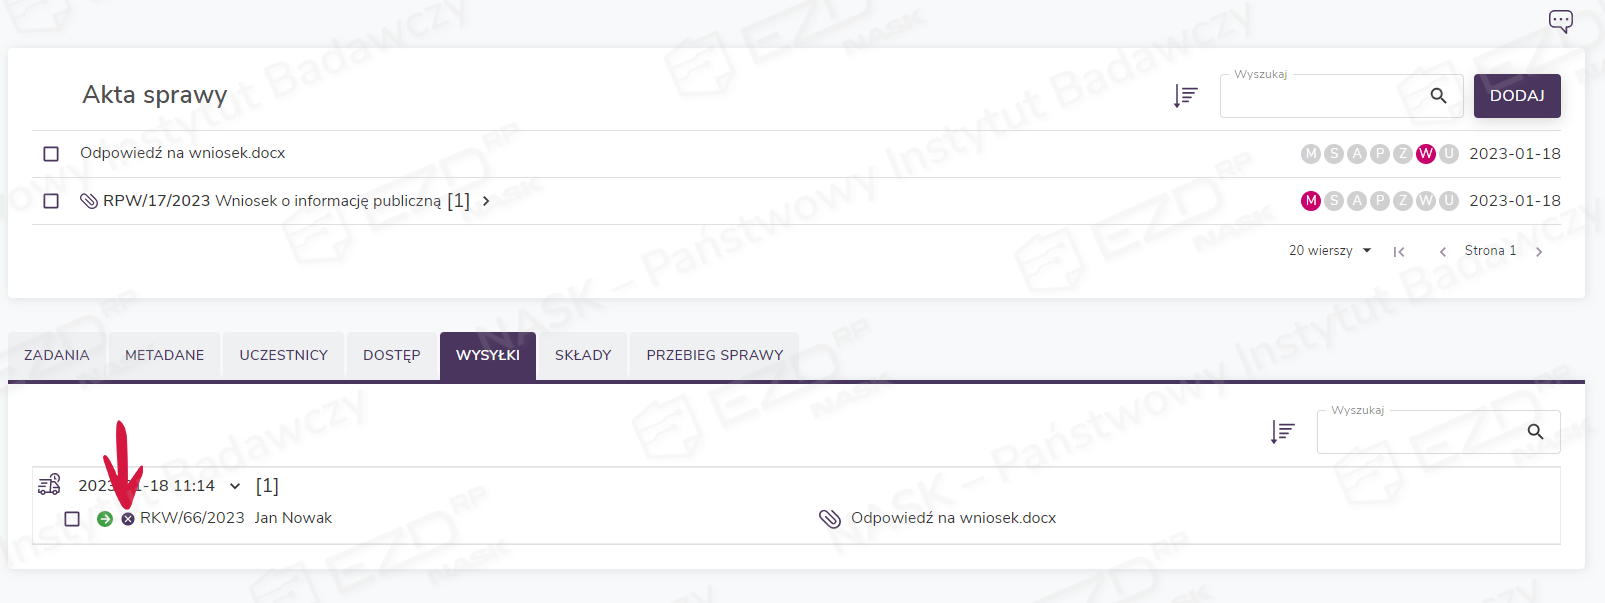1605x603 pixels.
Task: Check the RKW/66/2023 shipment checkbox
Action: [x=72, y=519]
